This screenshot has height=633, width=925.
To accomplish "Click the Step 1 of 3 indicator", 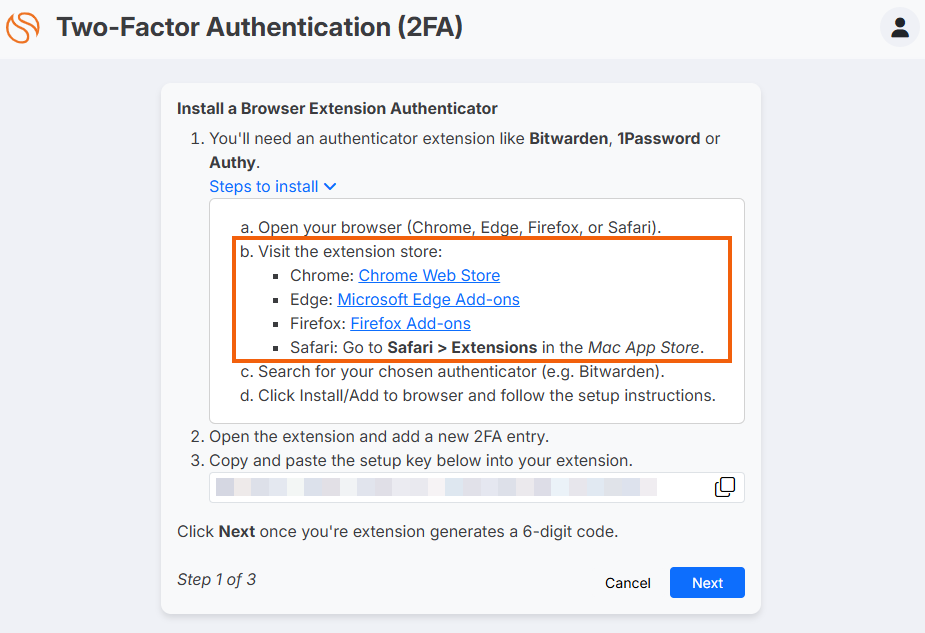I will click(217, 579).
